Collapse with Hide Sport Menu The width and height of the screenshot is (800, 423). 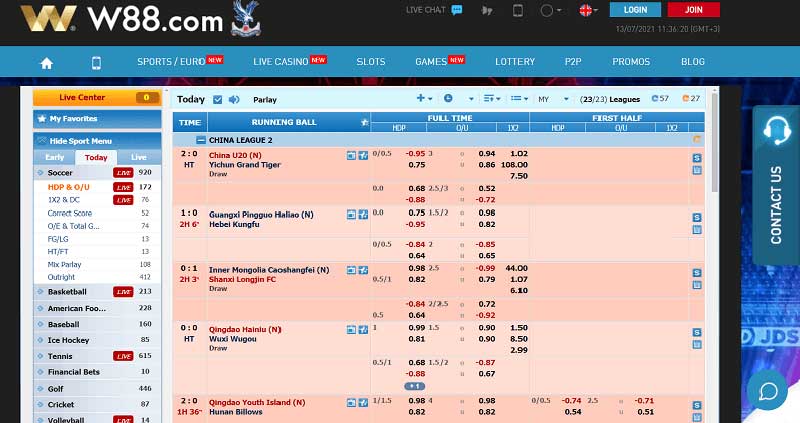click(x=97, y=141)
